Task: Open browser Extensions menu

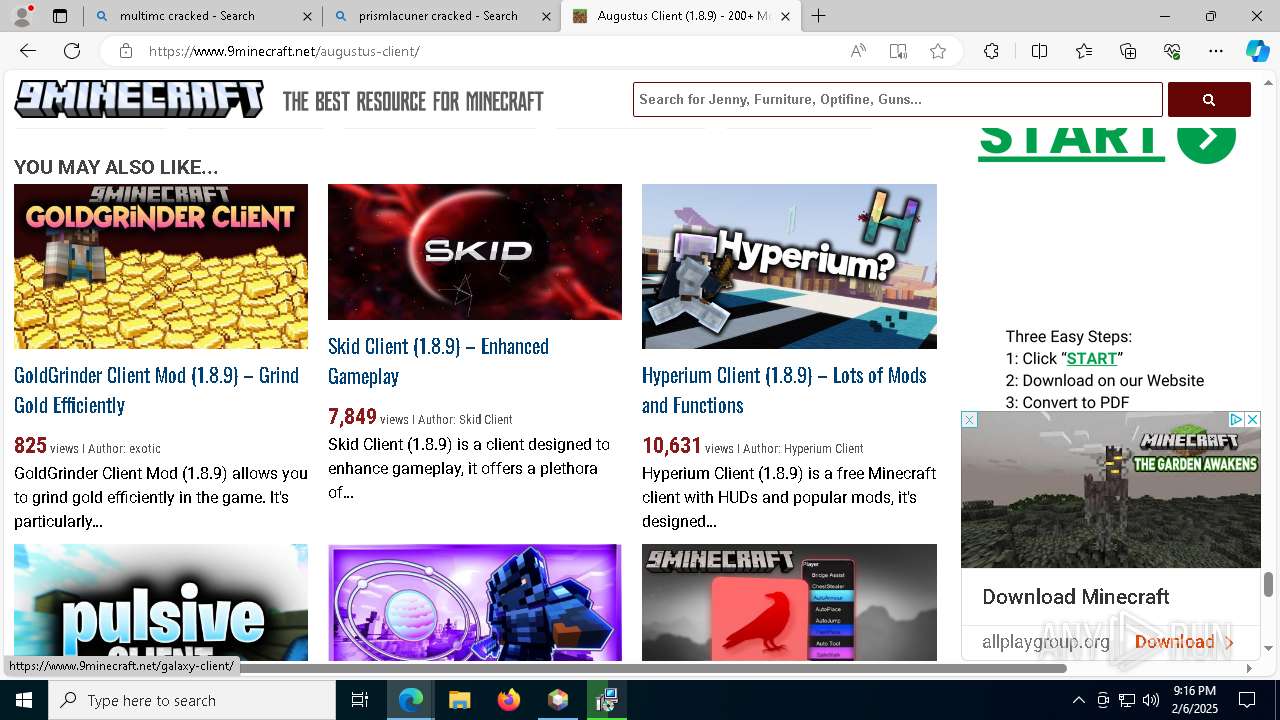Action: pos(991,51)
